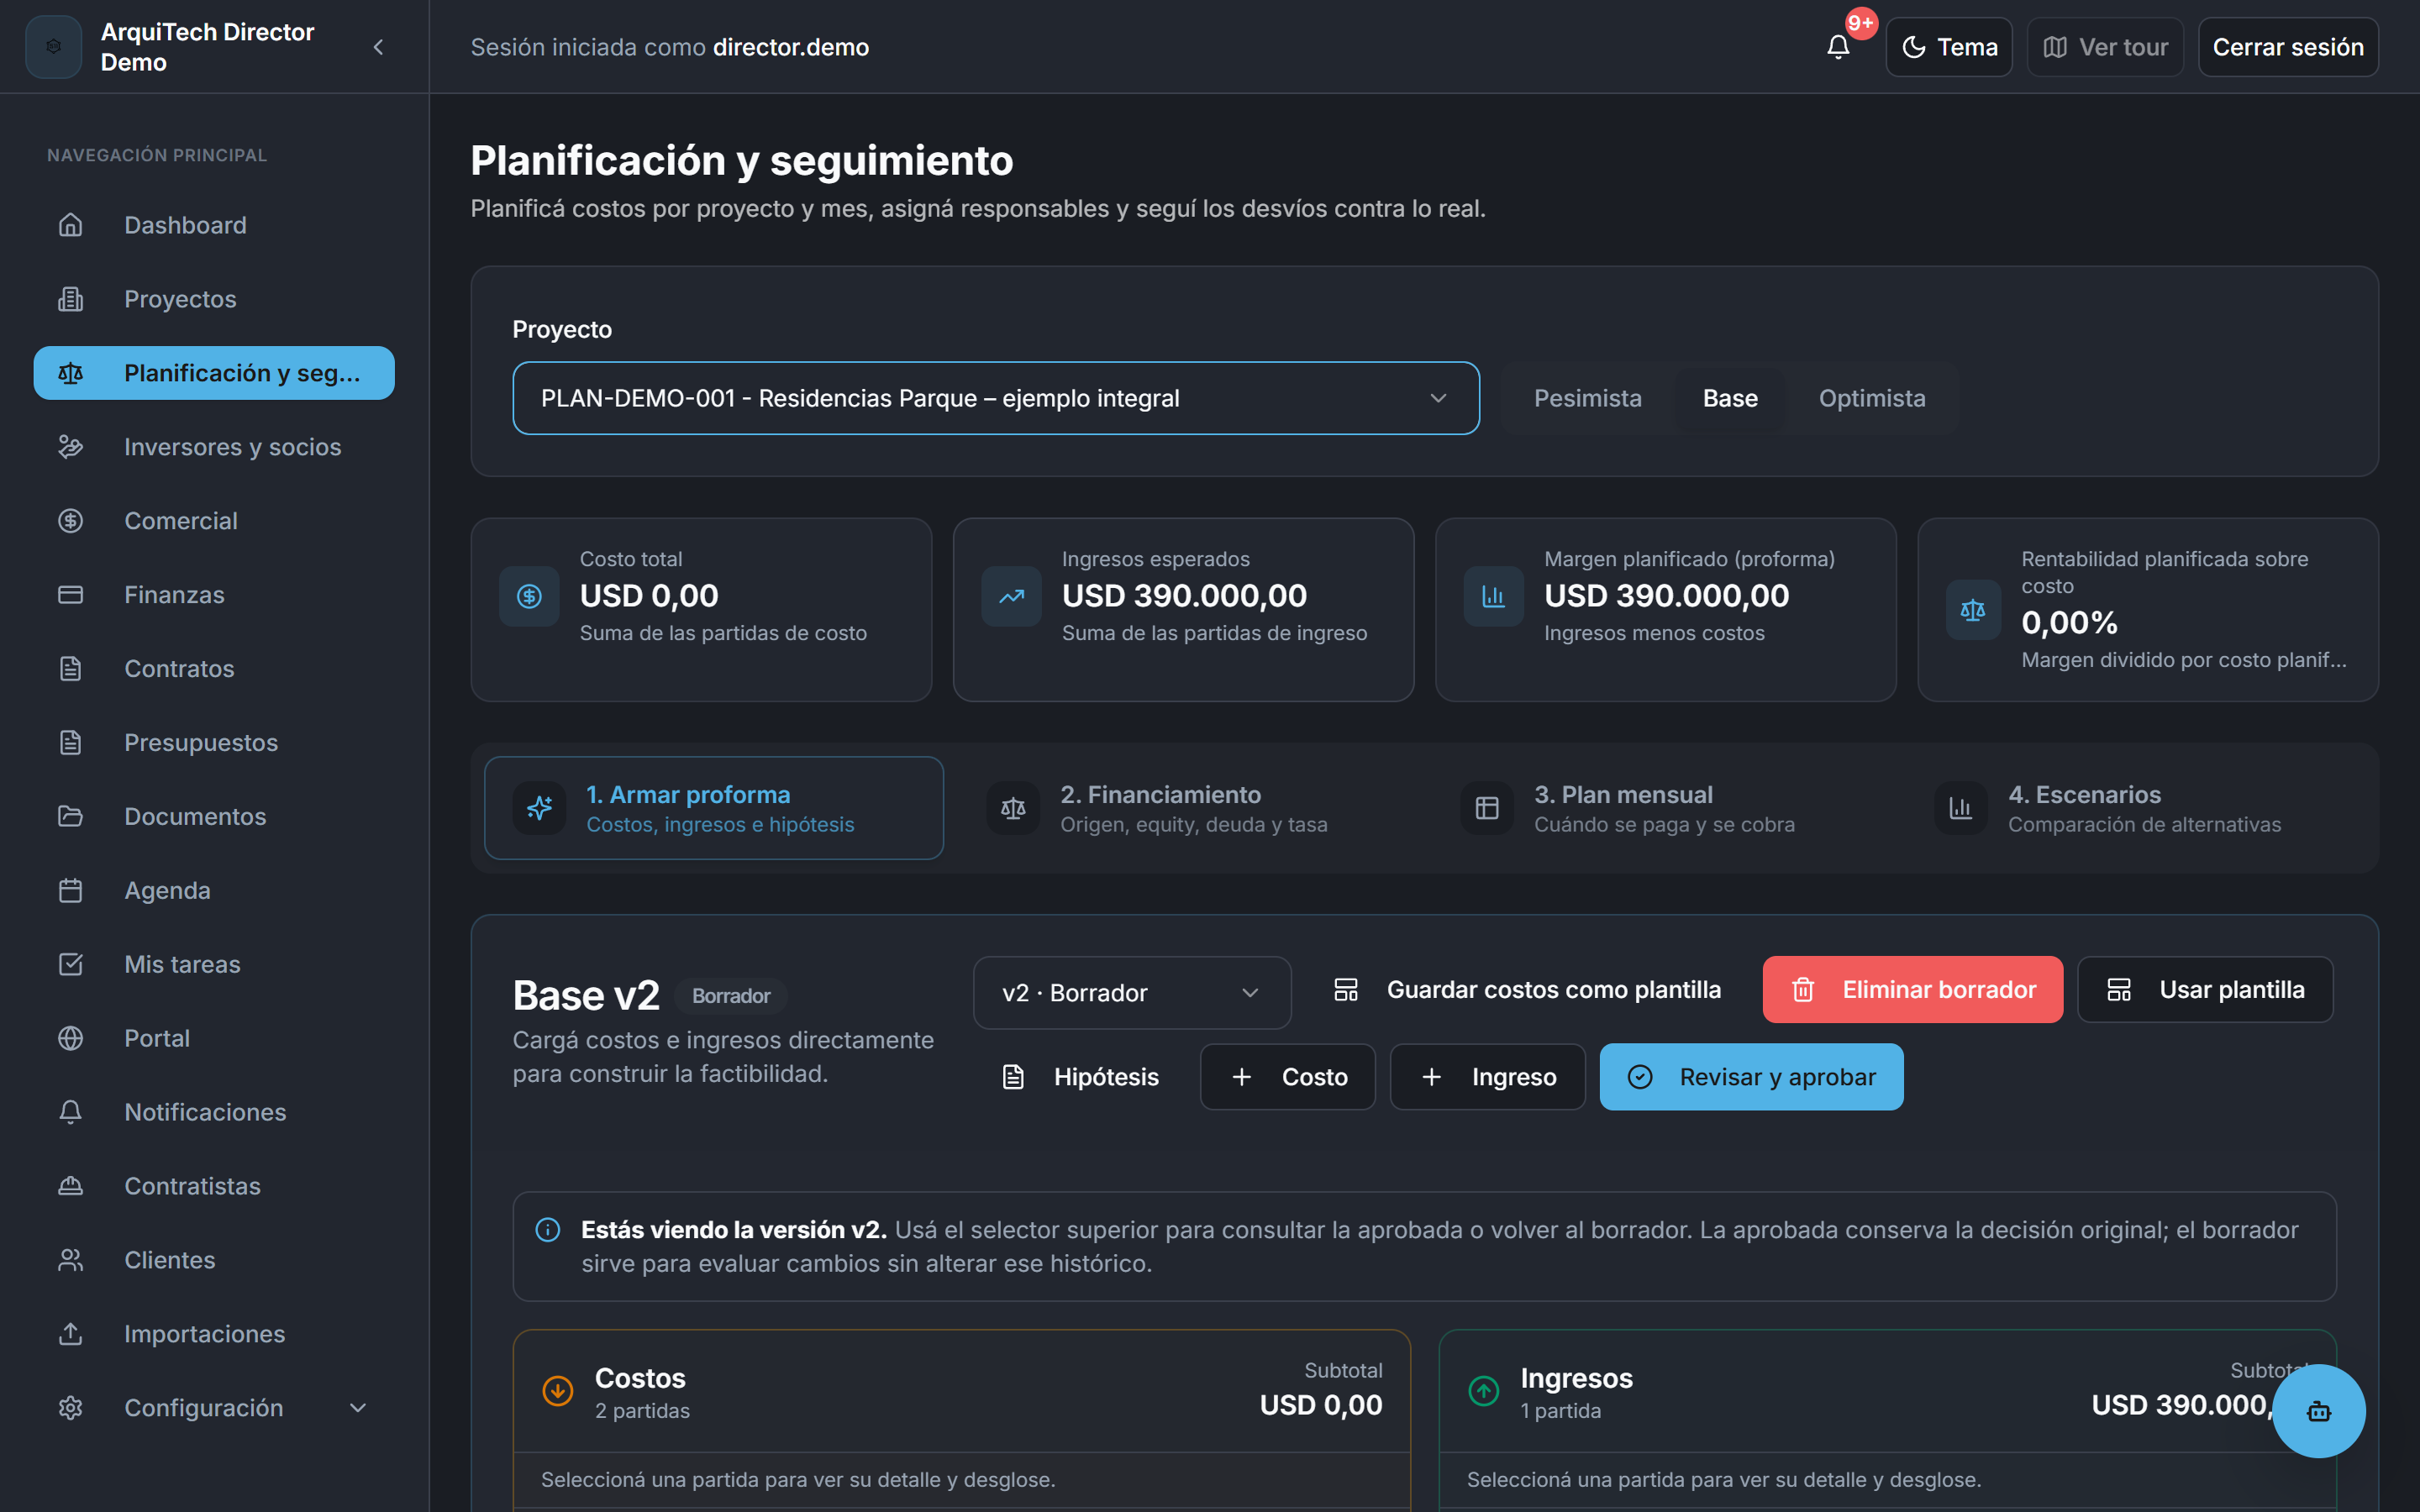Click the info icon in version notice
The height and width of the screenshot is (1512, 2420).
click(x=548, y=1230)
